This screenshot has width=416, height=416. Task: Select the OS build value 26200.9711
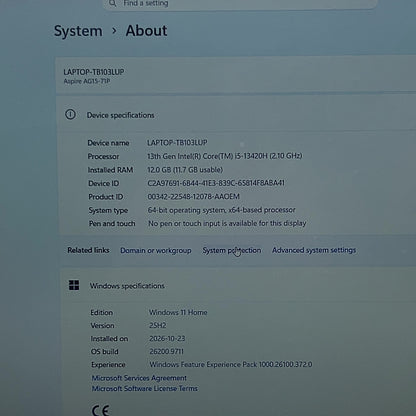[x=166, y=351]
